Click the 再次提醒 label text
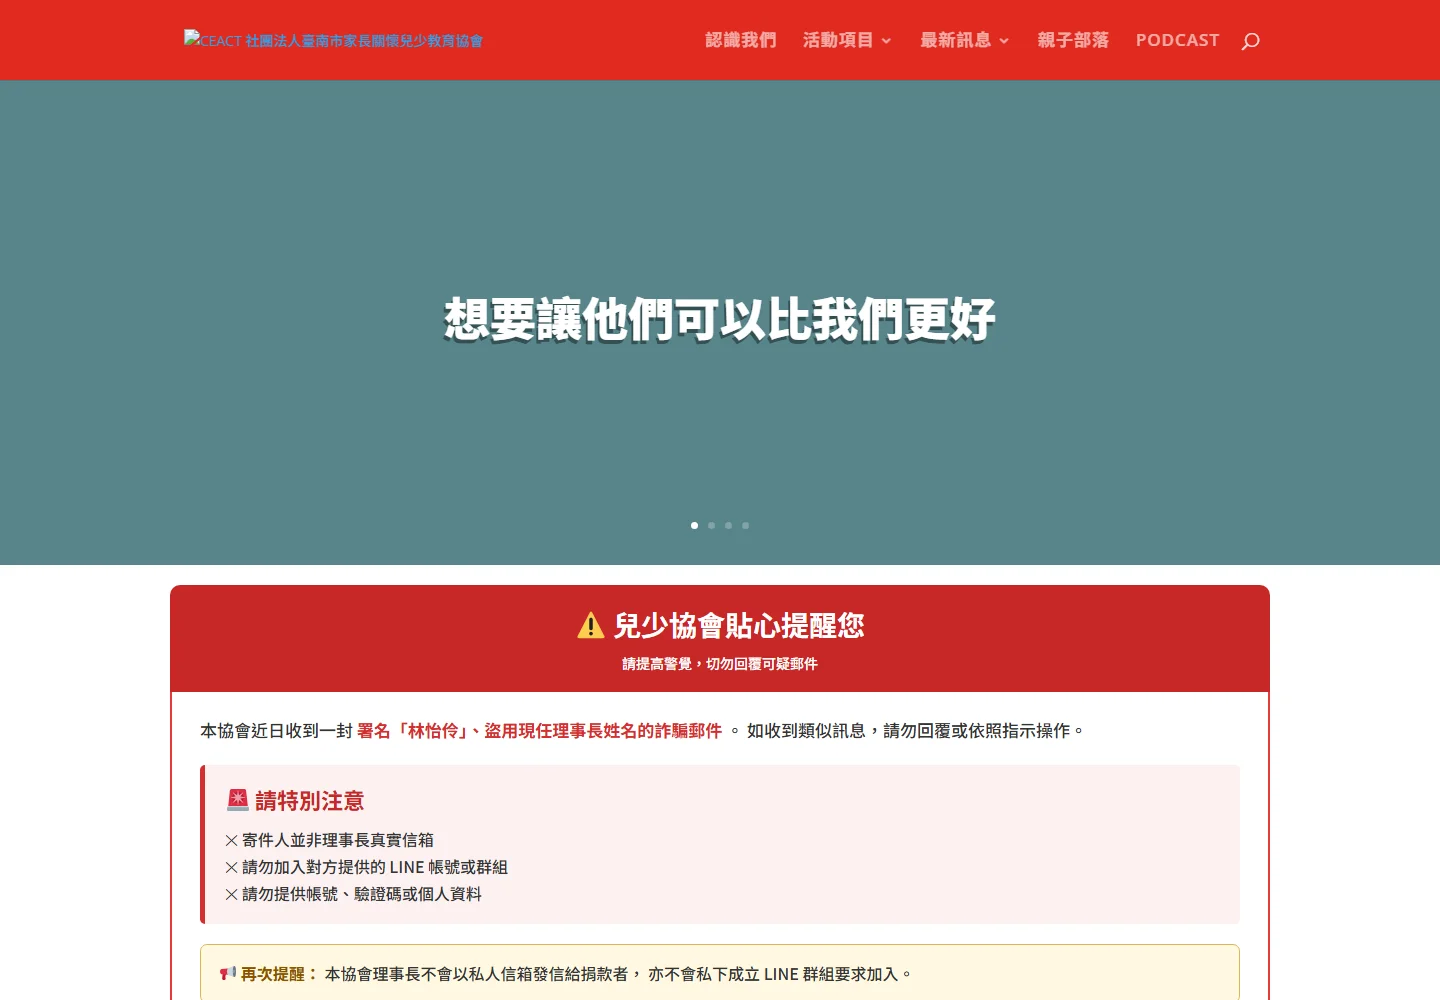 (279, 974)
